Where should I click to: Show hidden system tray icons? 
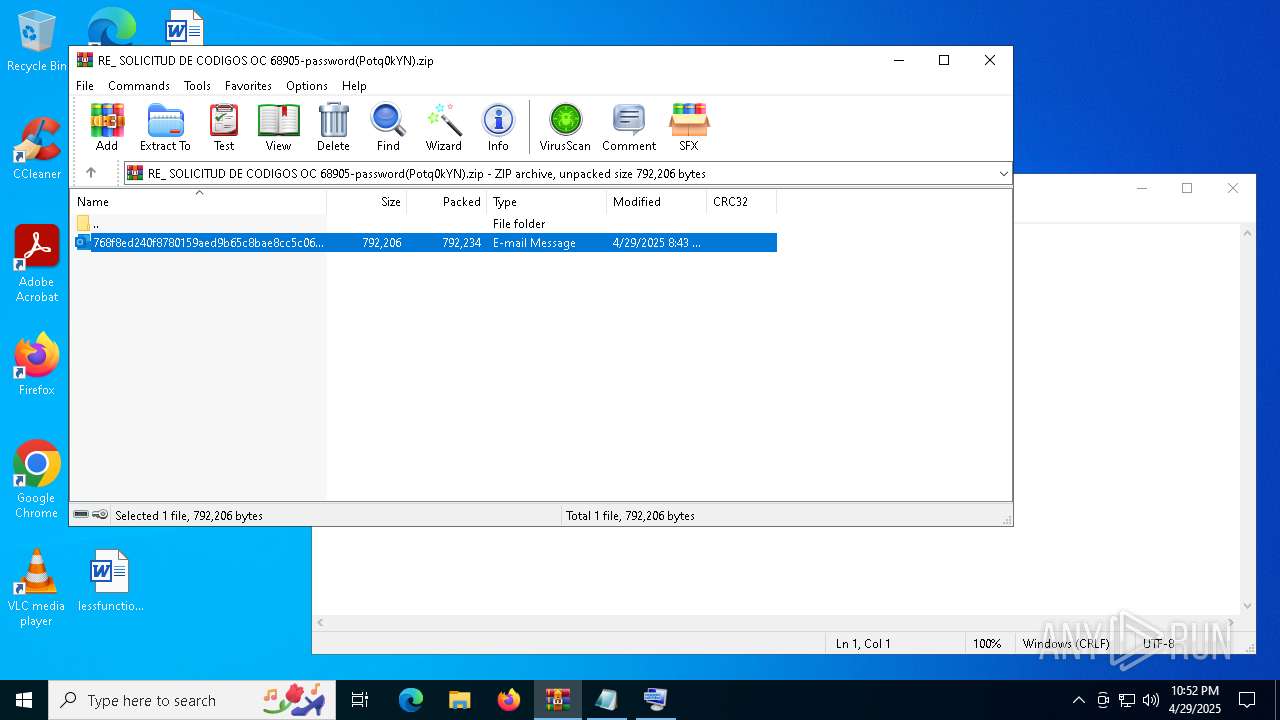(x=1078, y=700)
